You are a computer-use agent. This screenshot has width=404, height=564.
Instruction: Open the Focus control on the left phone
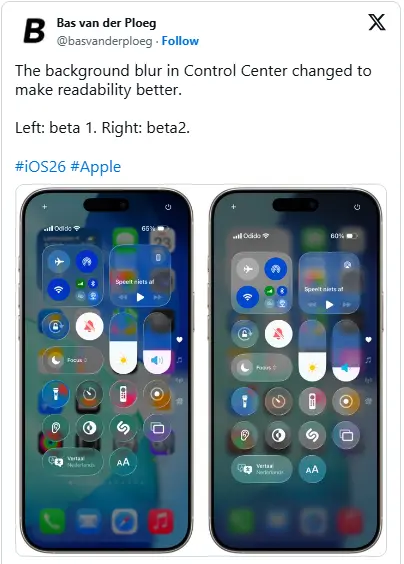coord(72,360)
